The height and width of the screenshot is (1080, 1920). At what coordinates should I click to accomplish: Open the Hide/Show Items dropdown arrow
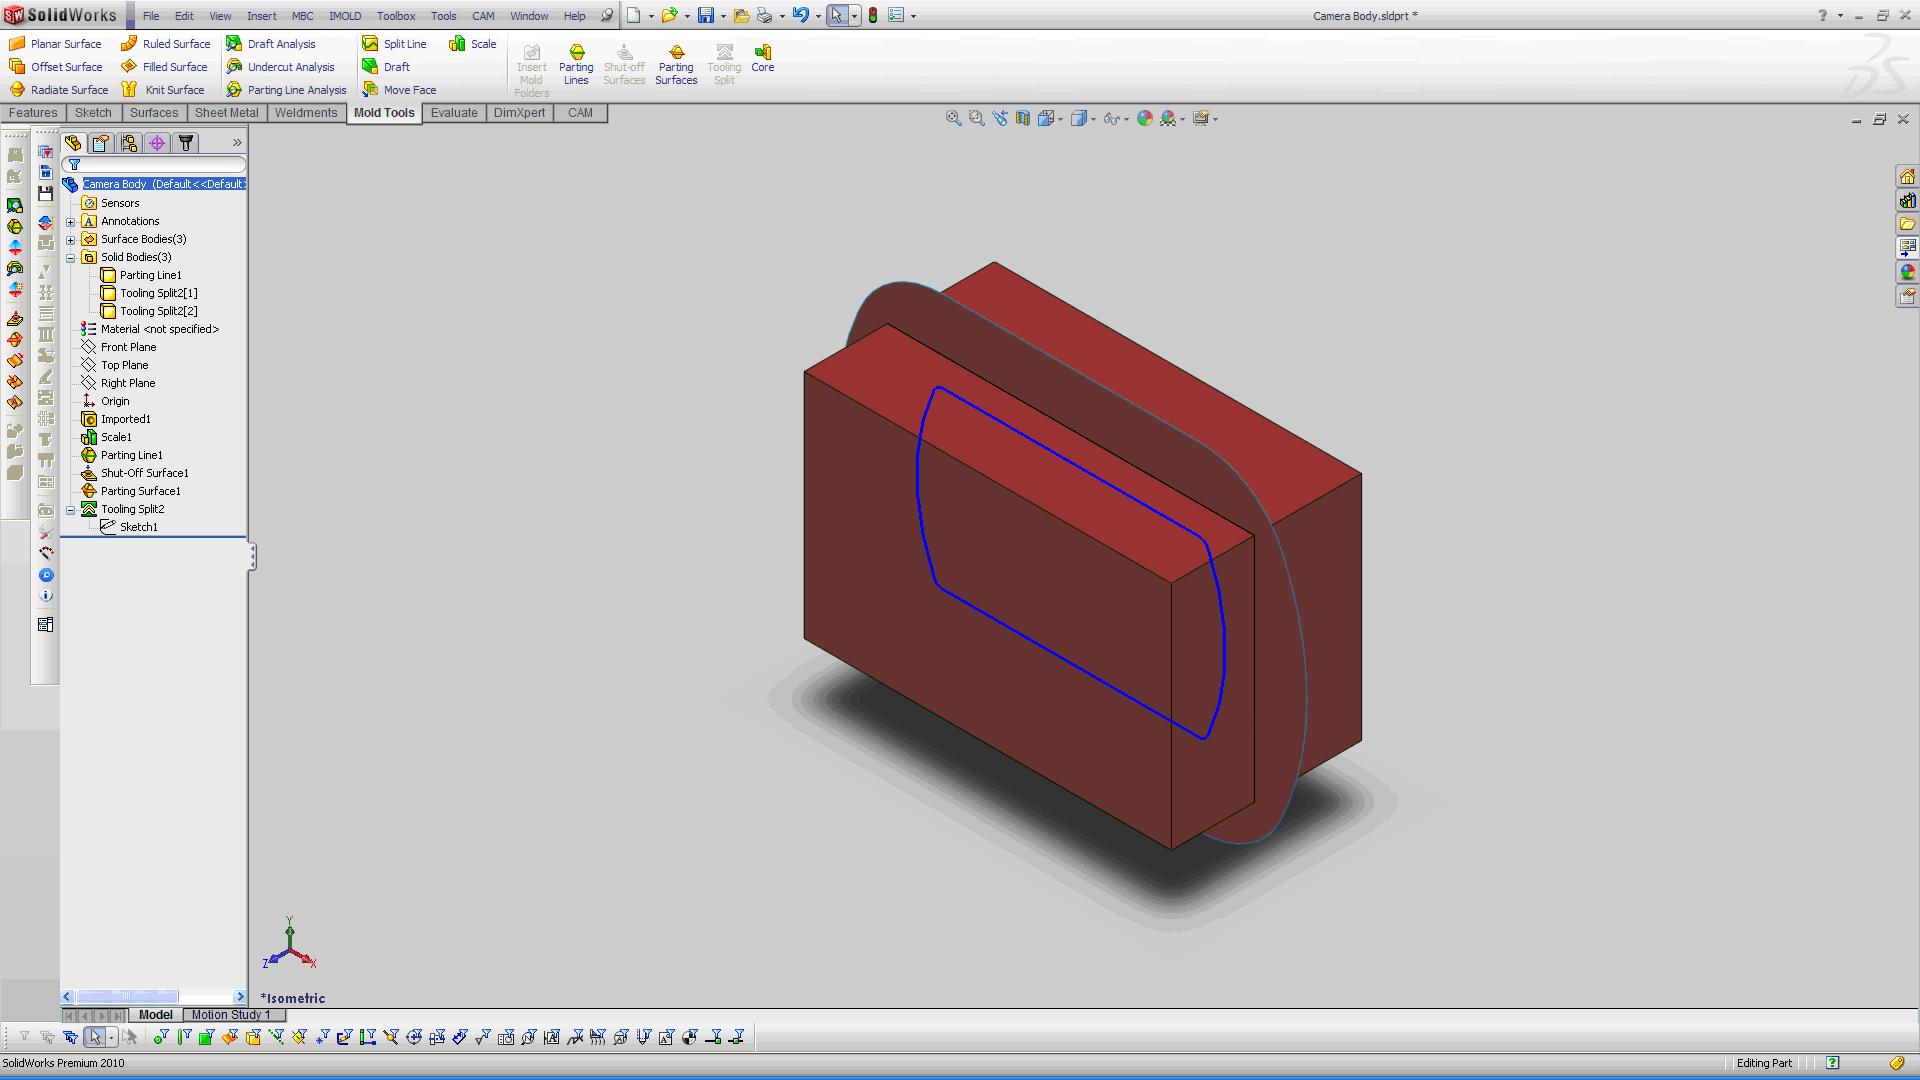1127,119
